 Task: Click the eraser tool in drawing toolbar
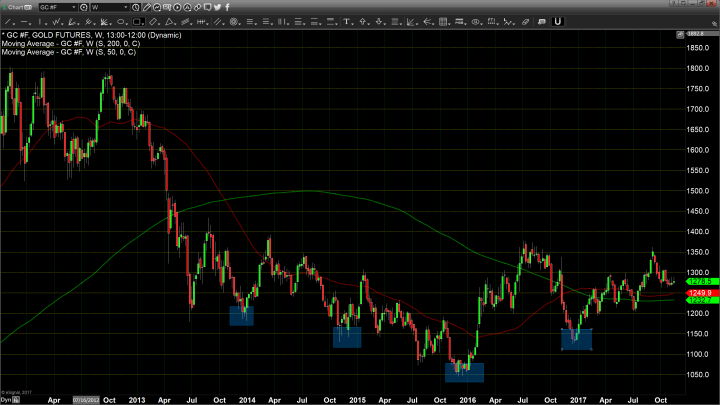click(x=525, y=20)
